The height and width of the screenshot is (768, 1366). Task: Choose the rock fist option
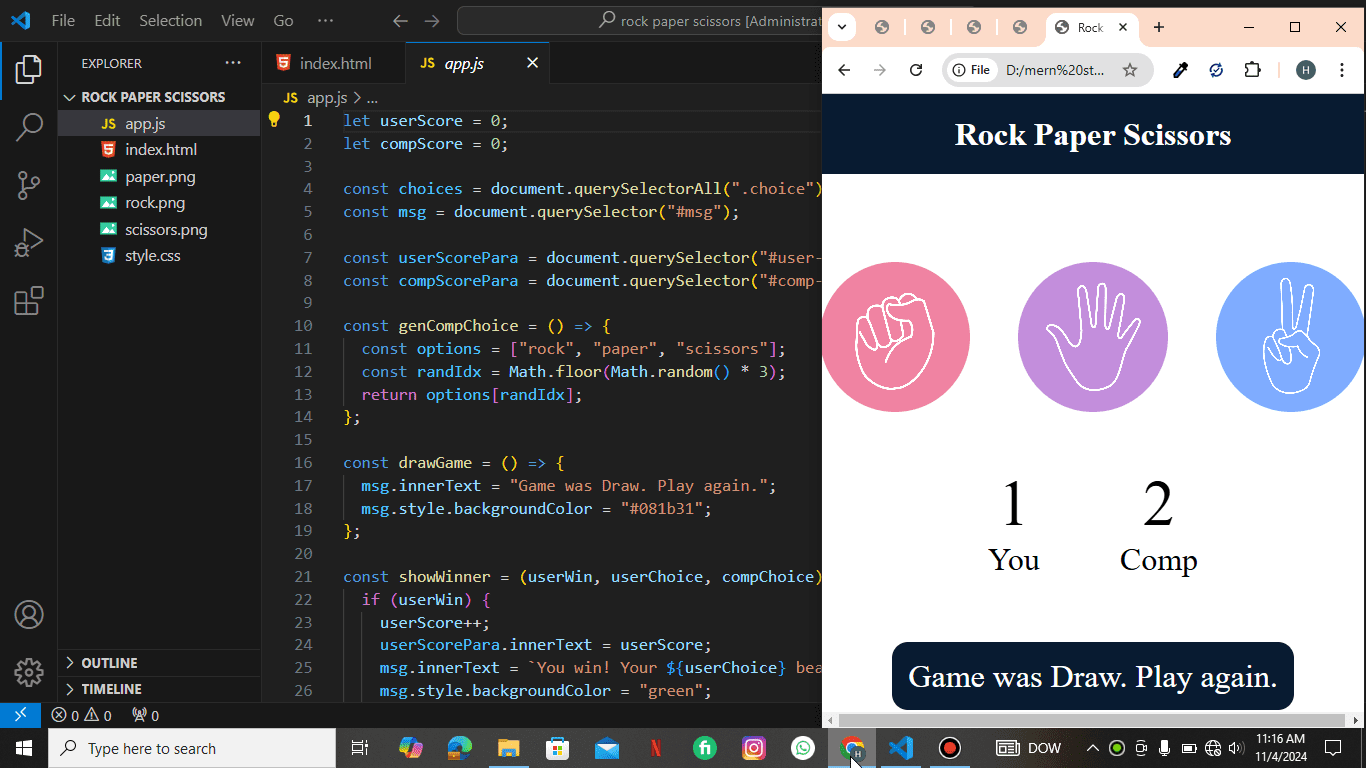point(894,337)
